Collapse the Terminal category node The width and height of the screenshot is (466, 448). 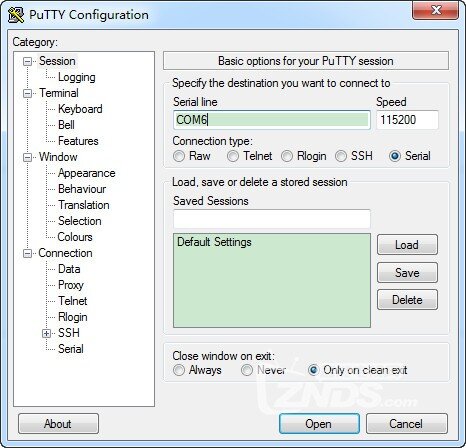(x=28, y=93)
